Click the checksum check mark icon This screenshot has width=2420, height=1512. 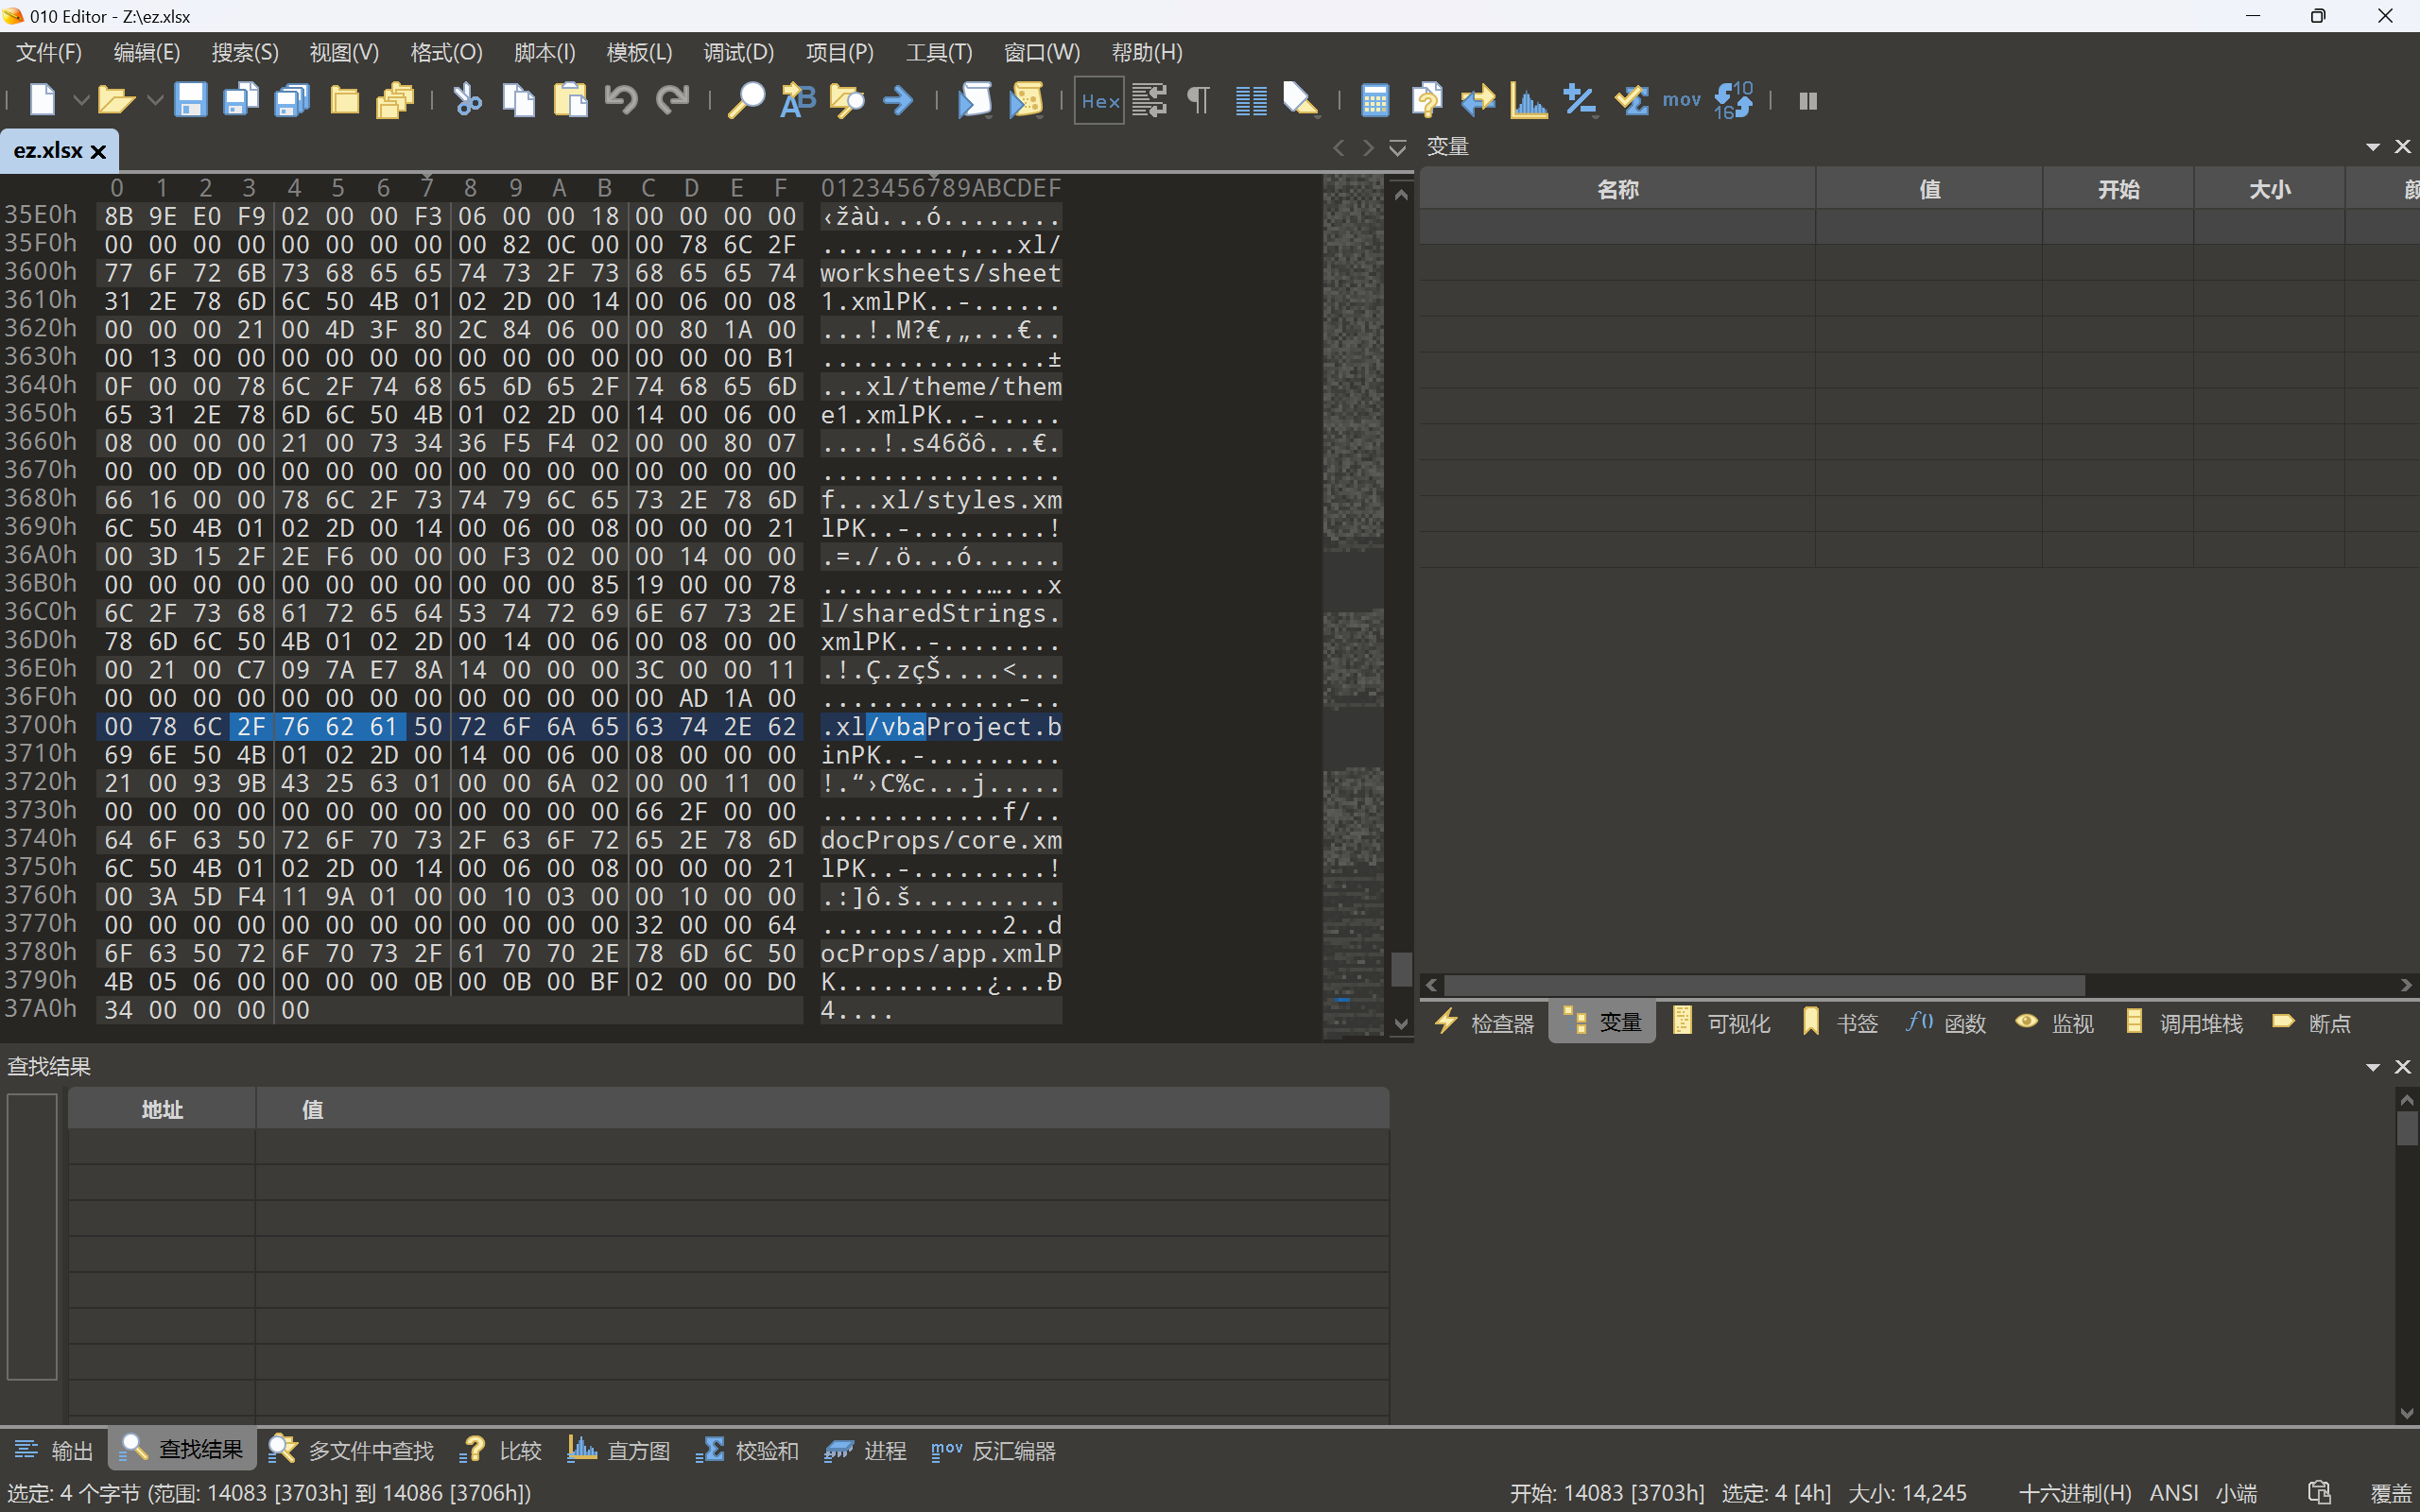click(x=1631, y=100)
